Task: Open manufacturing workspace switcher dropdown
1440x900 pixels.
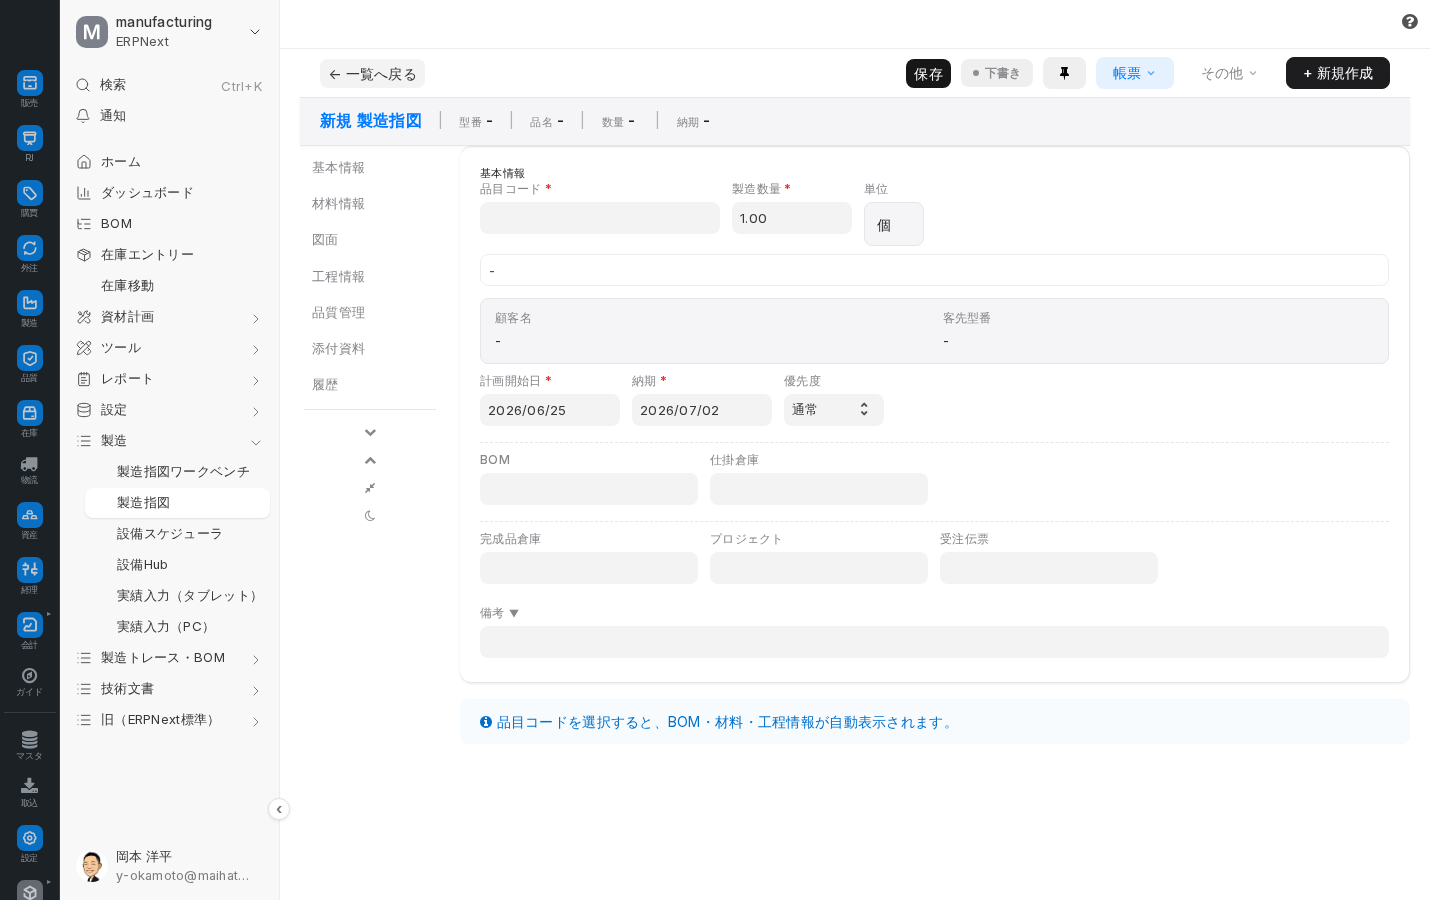Action: click(170, 32)
